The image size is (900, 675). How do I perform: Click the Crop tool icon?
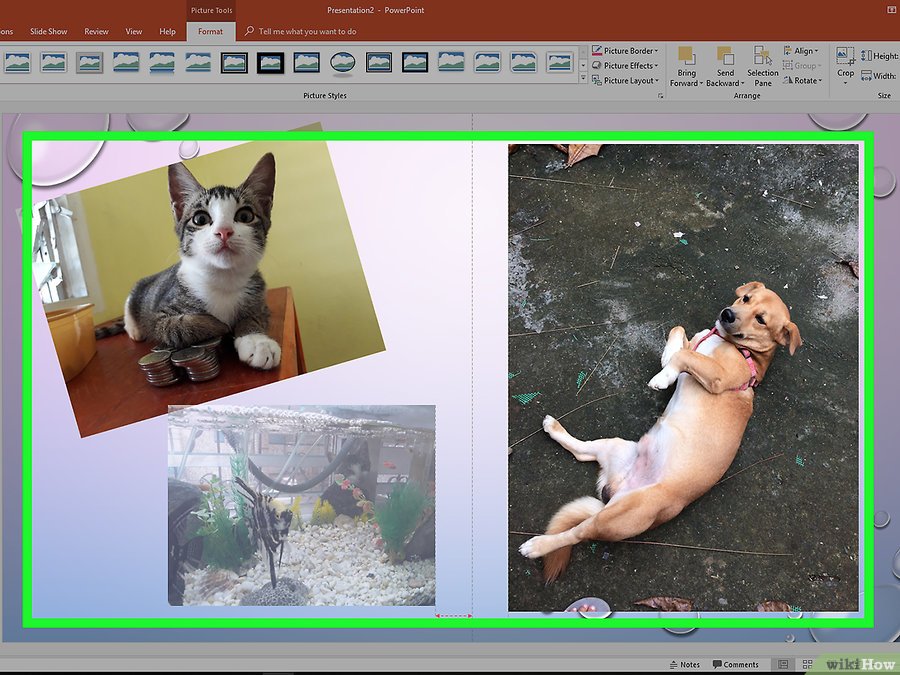pyautogui.click(x=845, y=57)
